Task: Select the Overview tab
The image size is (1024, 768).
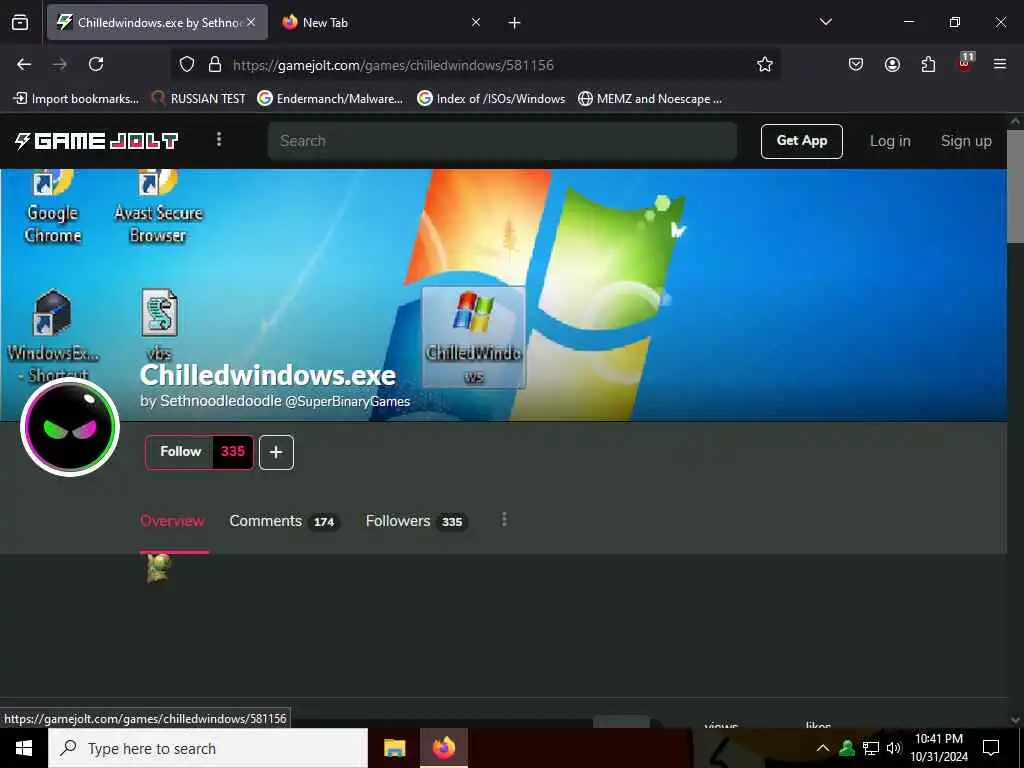Action: (x=172, y=521)
